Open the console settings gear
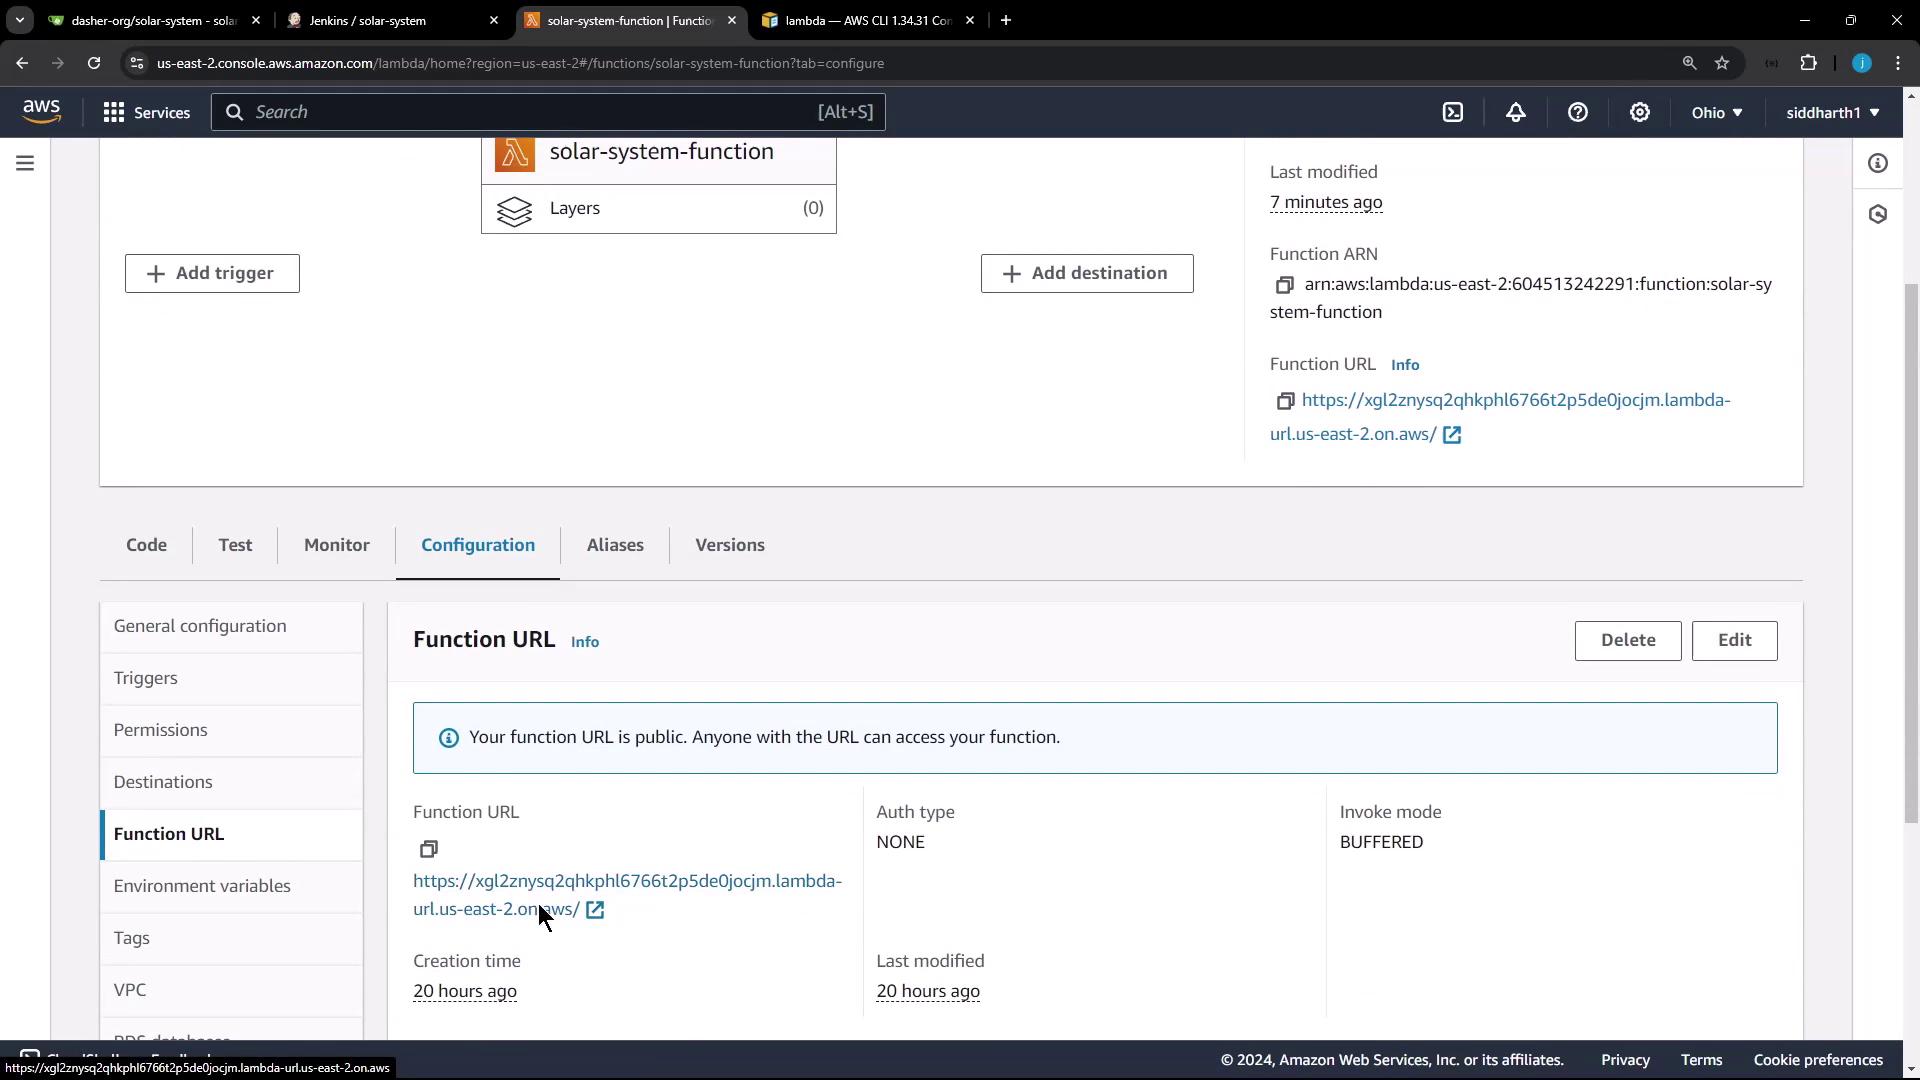The width and height of the screenshot is (1920, 1080). (1640, 113)
